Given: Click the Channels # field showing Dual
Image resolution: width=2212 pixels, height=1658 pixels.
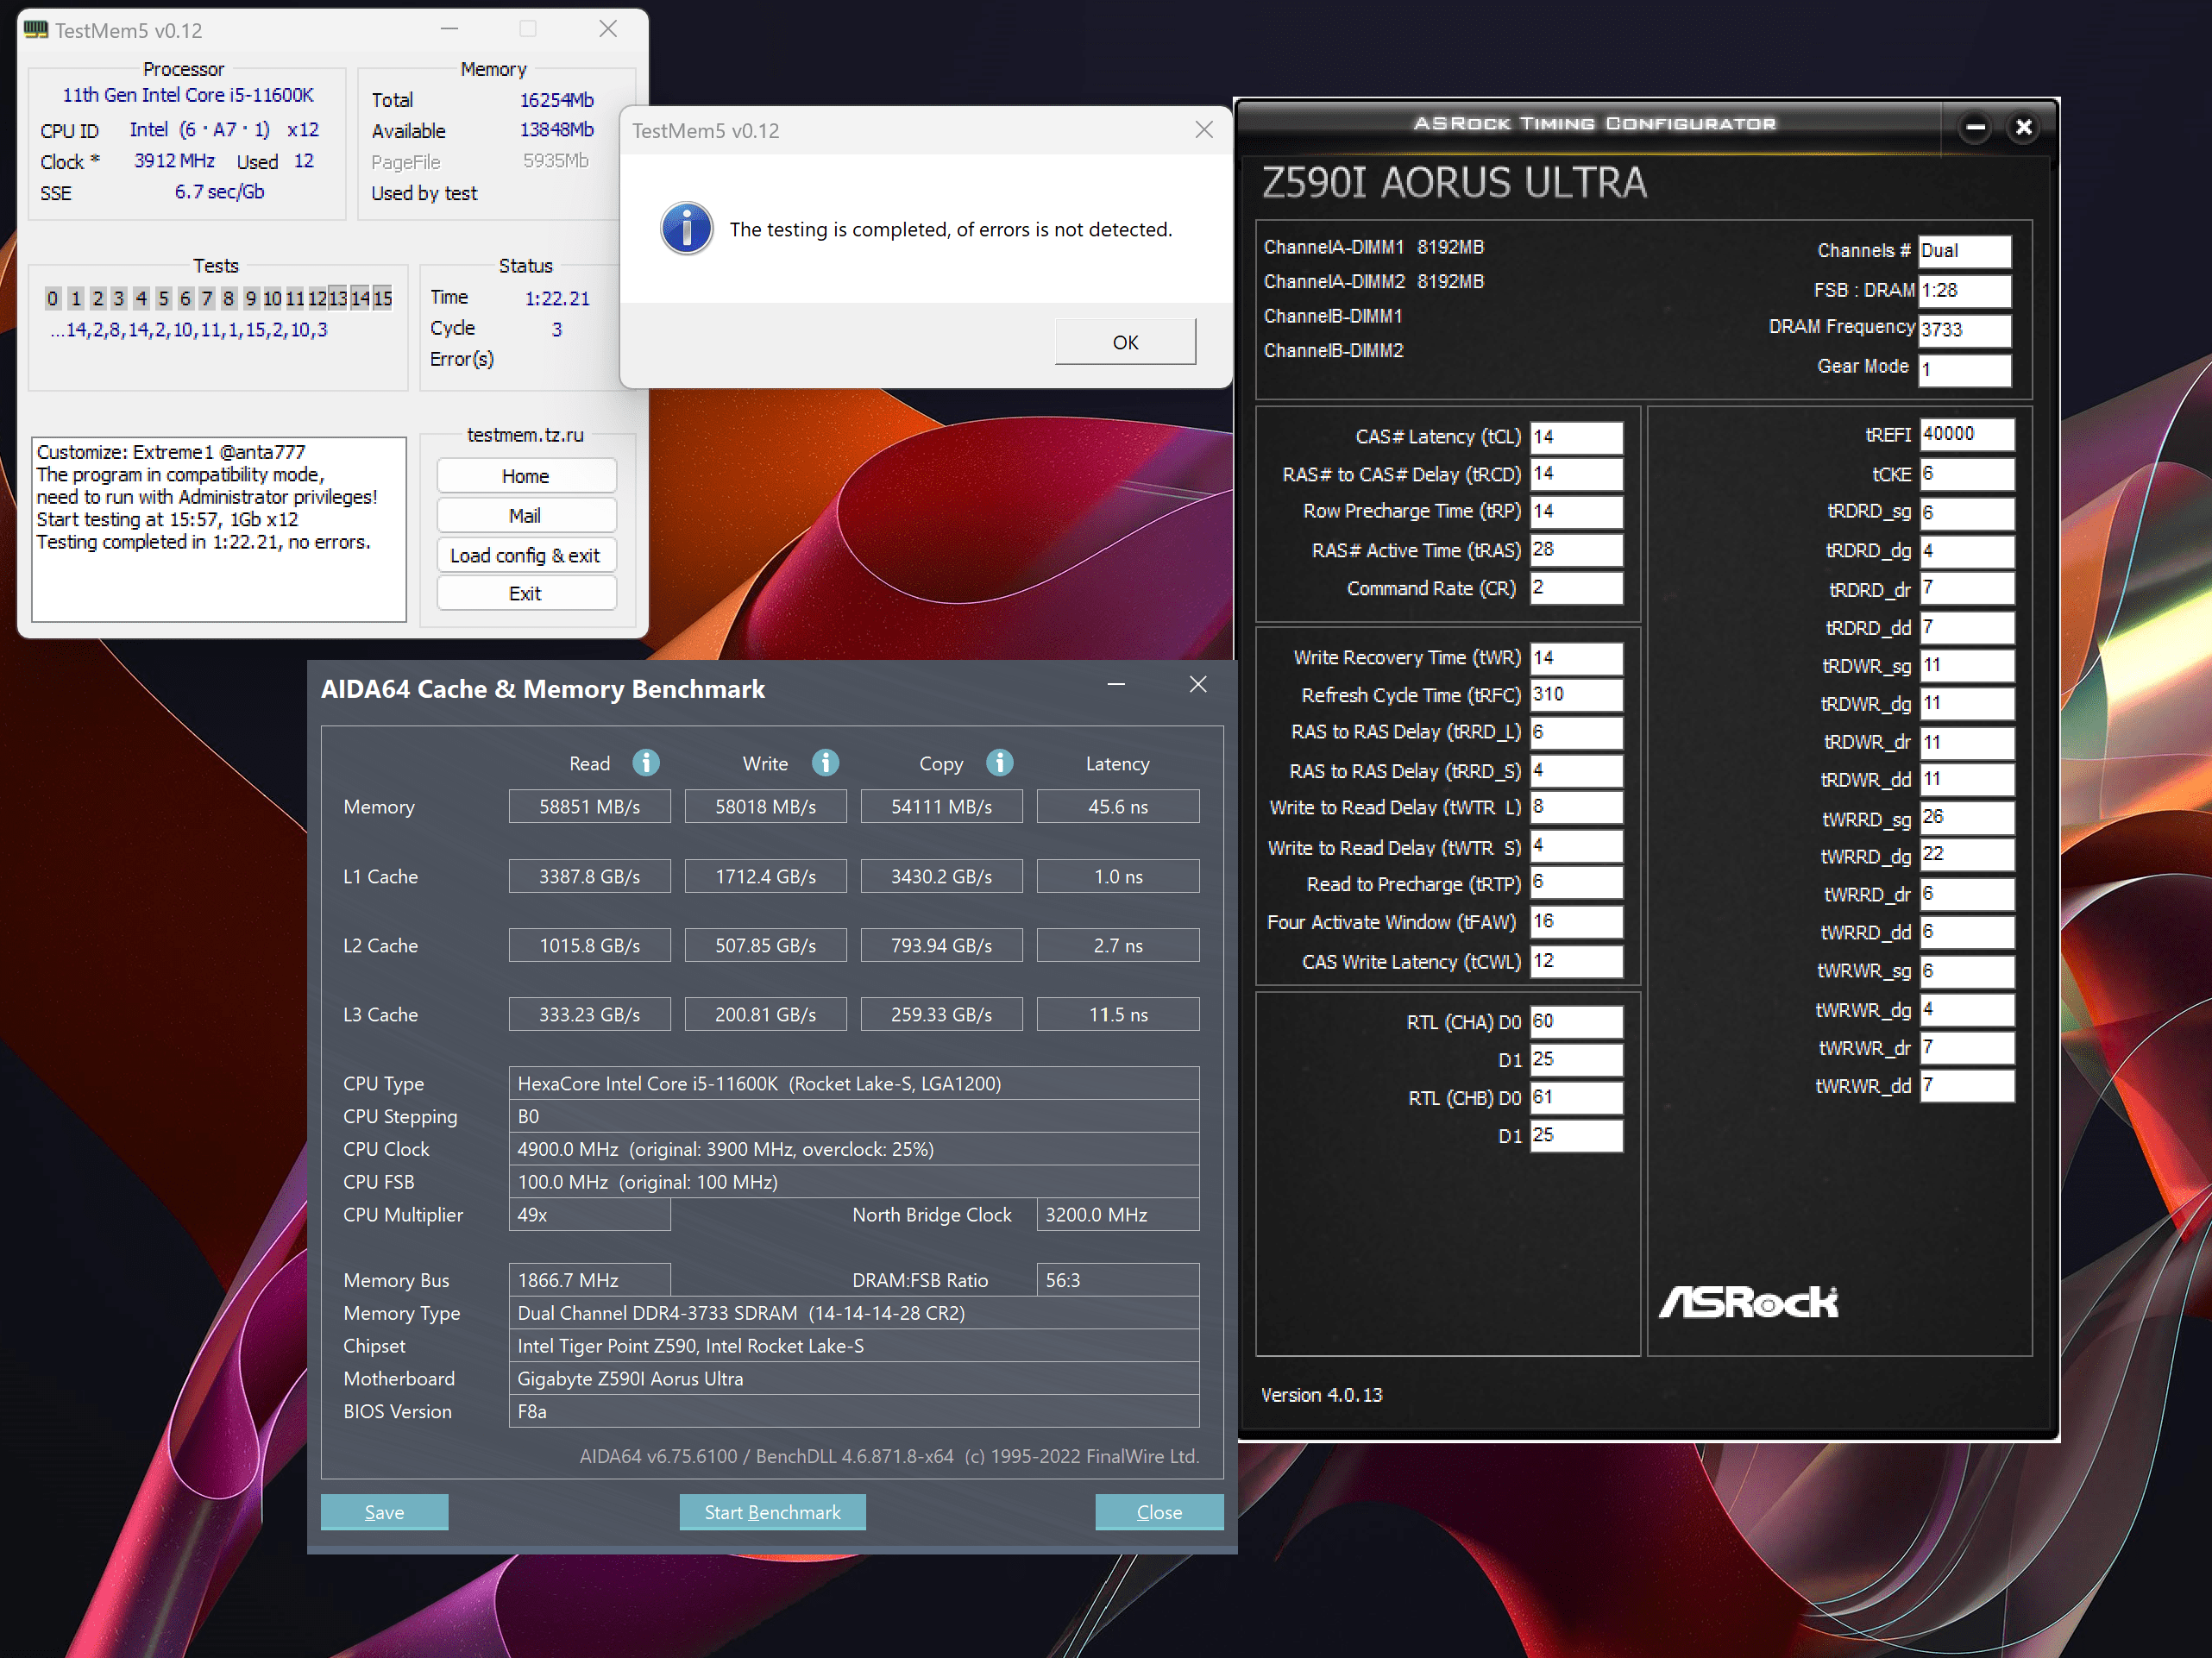Looking at the screenshot, I should [x=1964, y=251].
